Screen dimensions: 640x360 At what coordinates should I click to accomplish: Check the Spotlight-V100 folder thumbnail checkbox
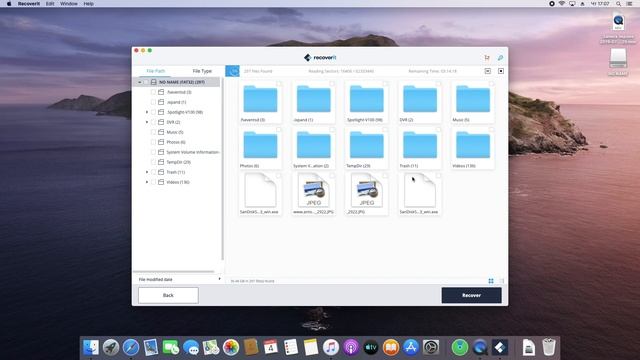(385, 84)
